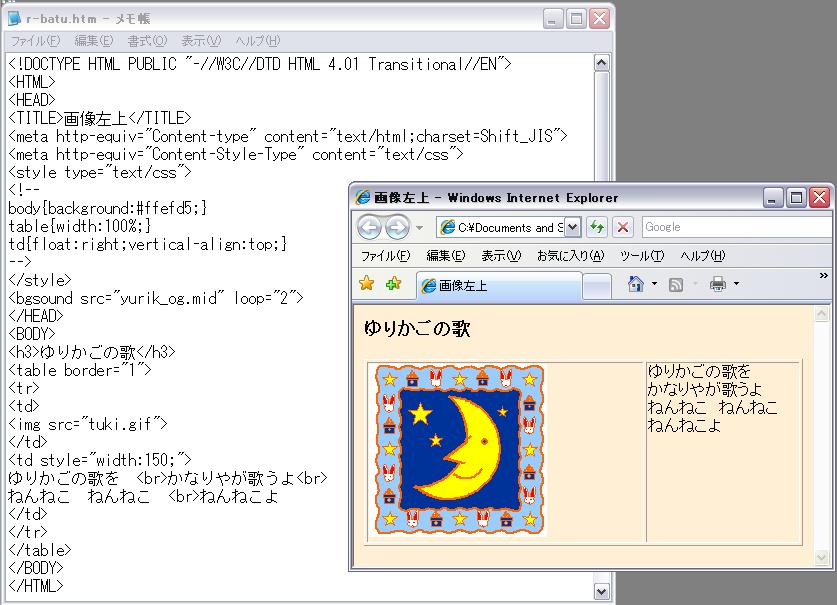Open the recent pages dropdown next to Forward

[x=420, y=228]
